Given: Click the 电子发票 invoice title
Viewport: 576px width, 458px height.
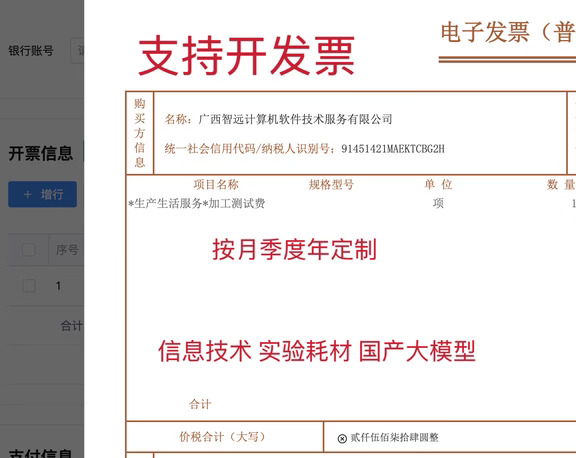Looking at the screenshot, I should click(x=508, y=32).
